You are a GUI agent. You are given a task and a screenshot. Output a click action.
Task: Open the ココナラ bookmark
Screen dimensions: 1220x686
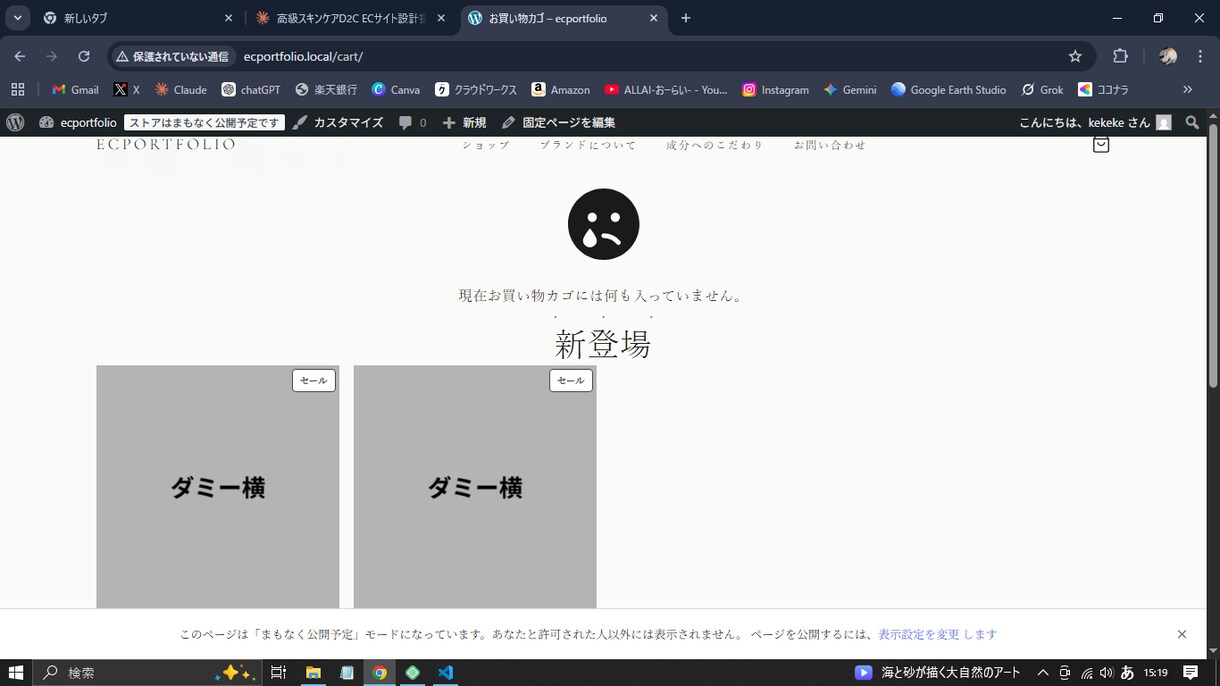1103,89
